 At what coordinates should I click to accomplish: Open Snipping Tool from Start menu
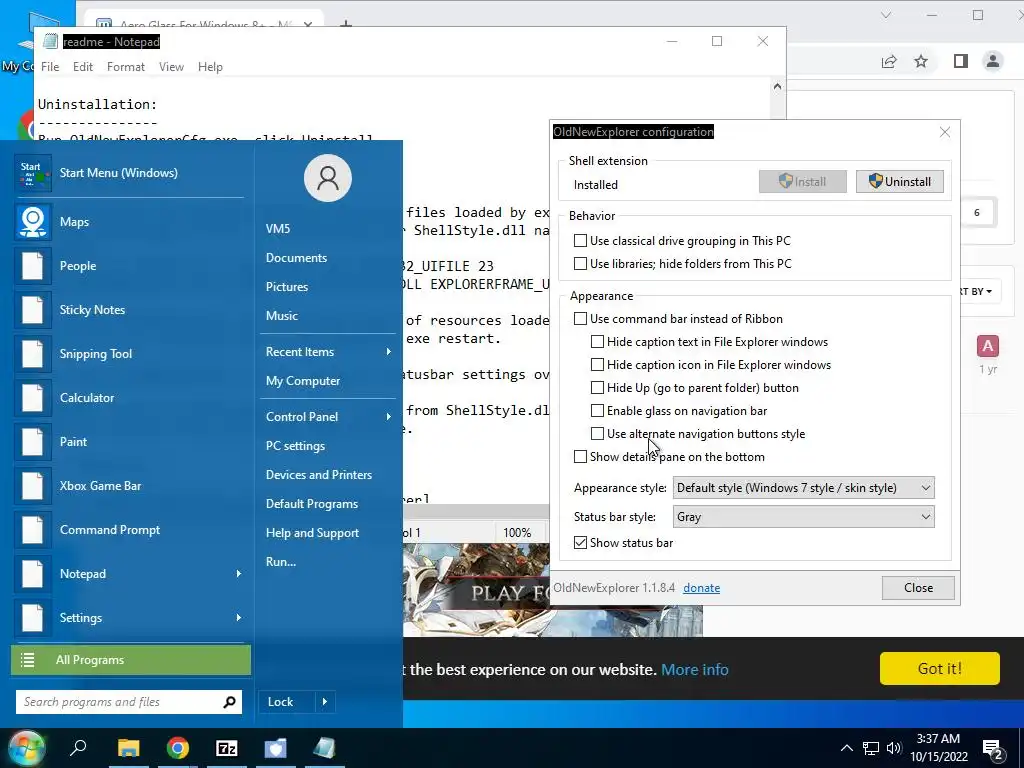(x=33, y=354)
